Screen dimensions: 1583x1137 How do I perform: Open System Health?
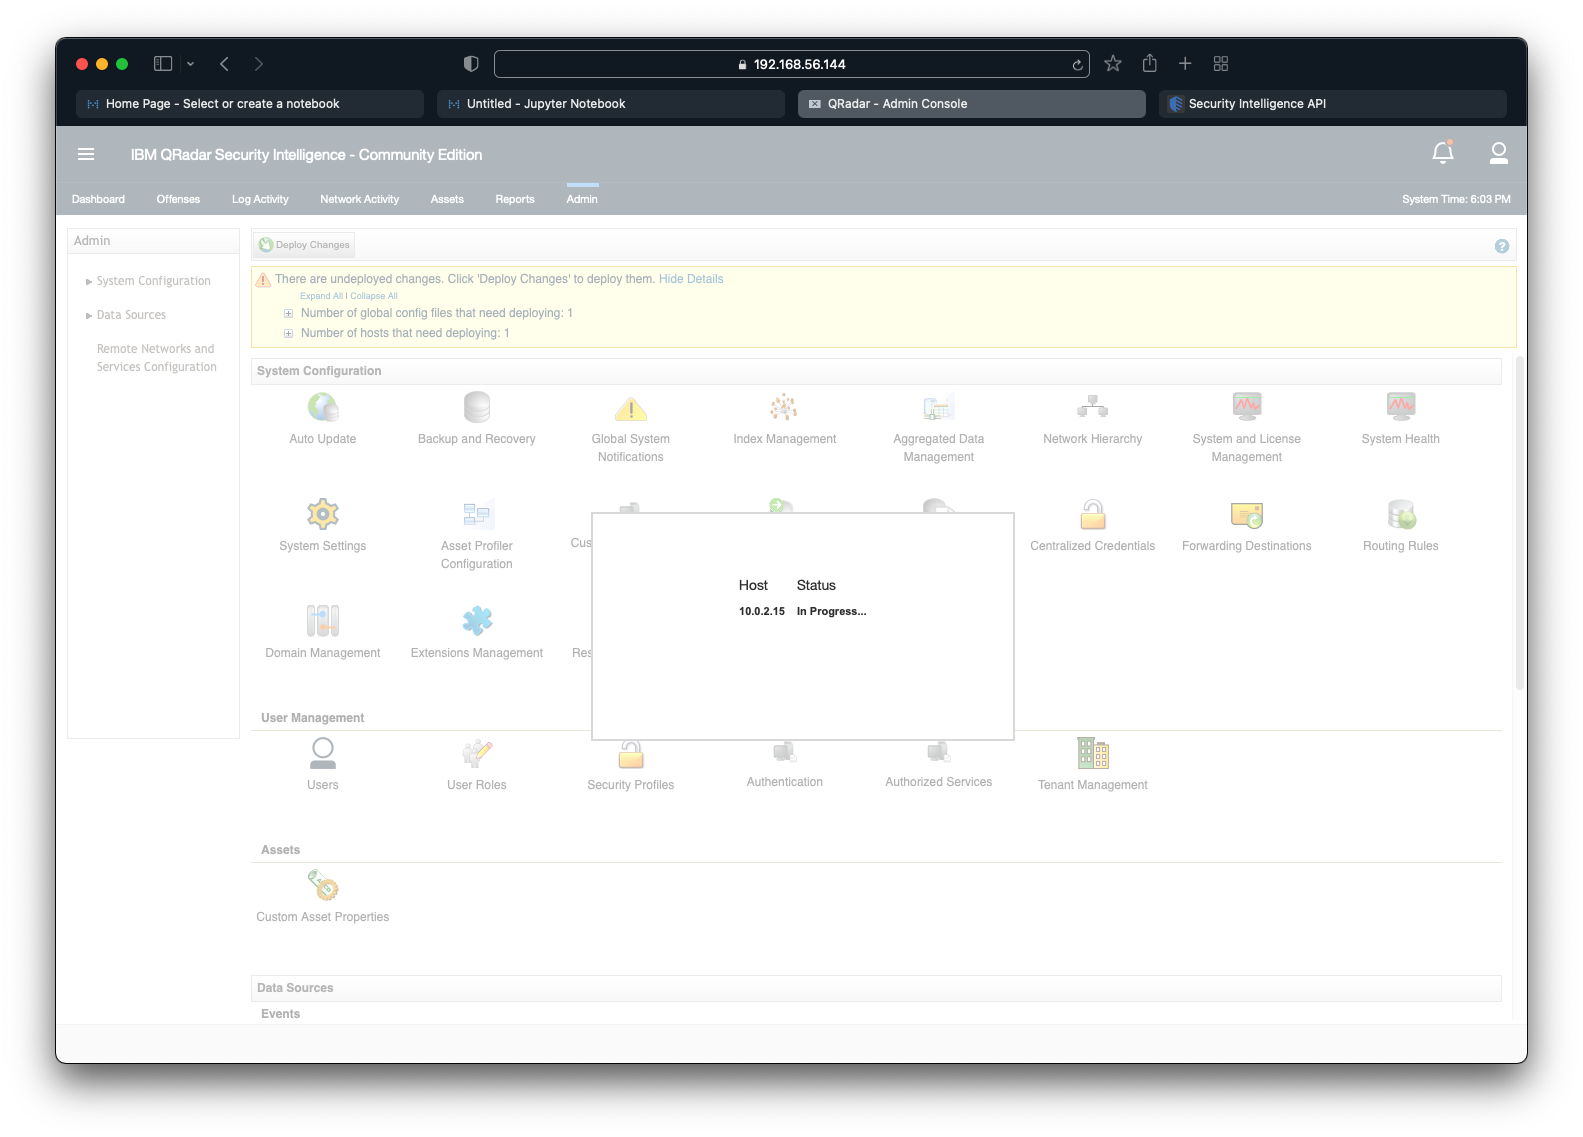[x=1401, y=407]
